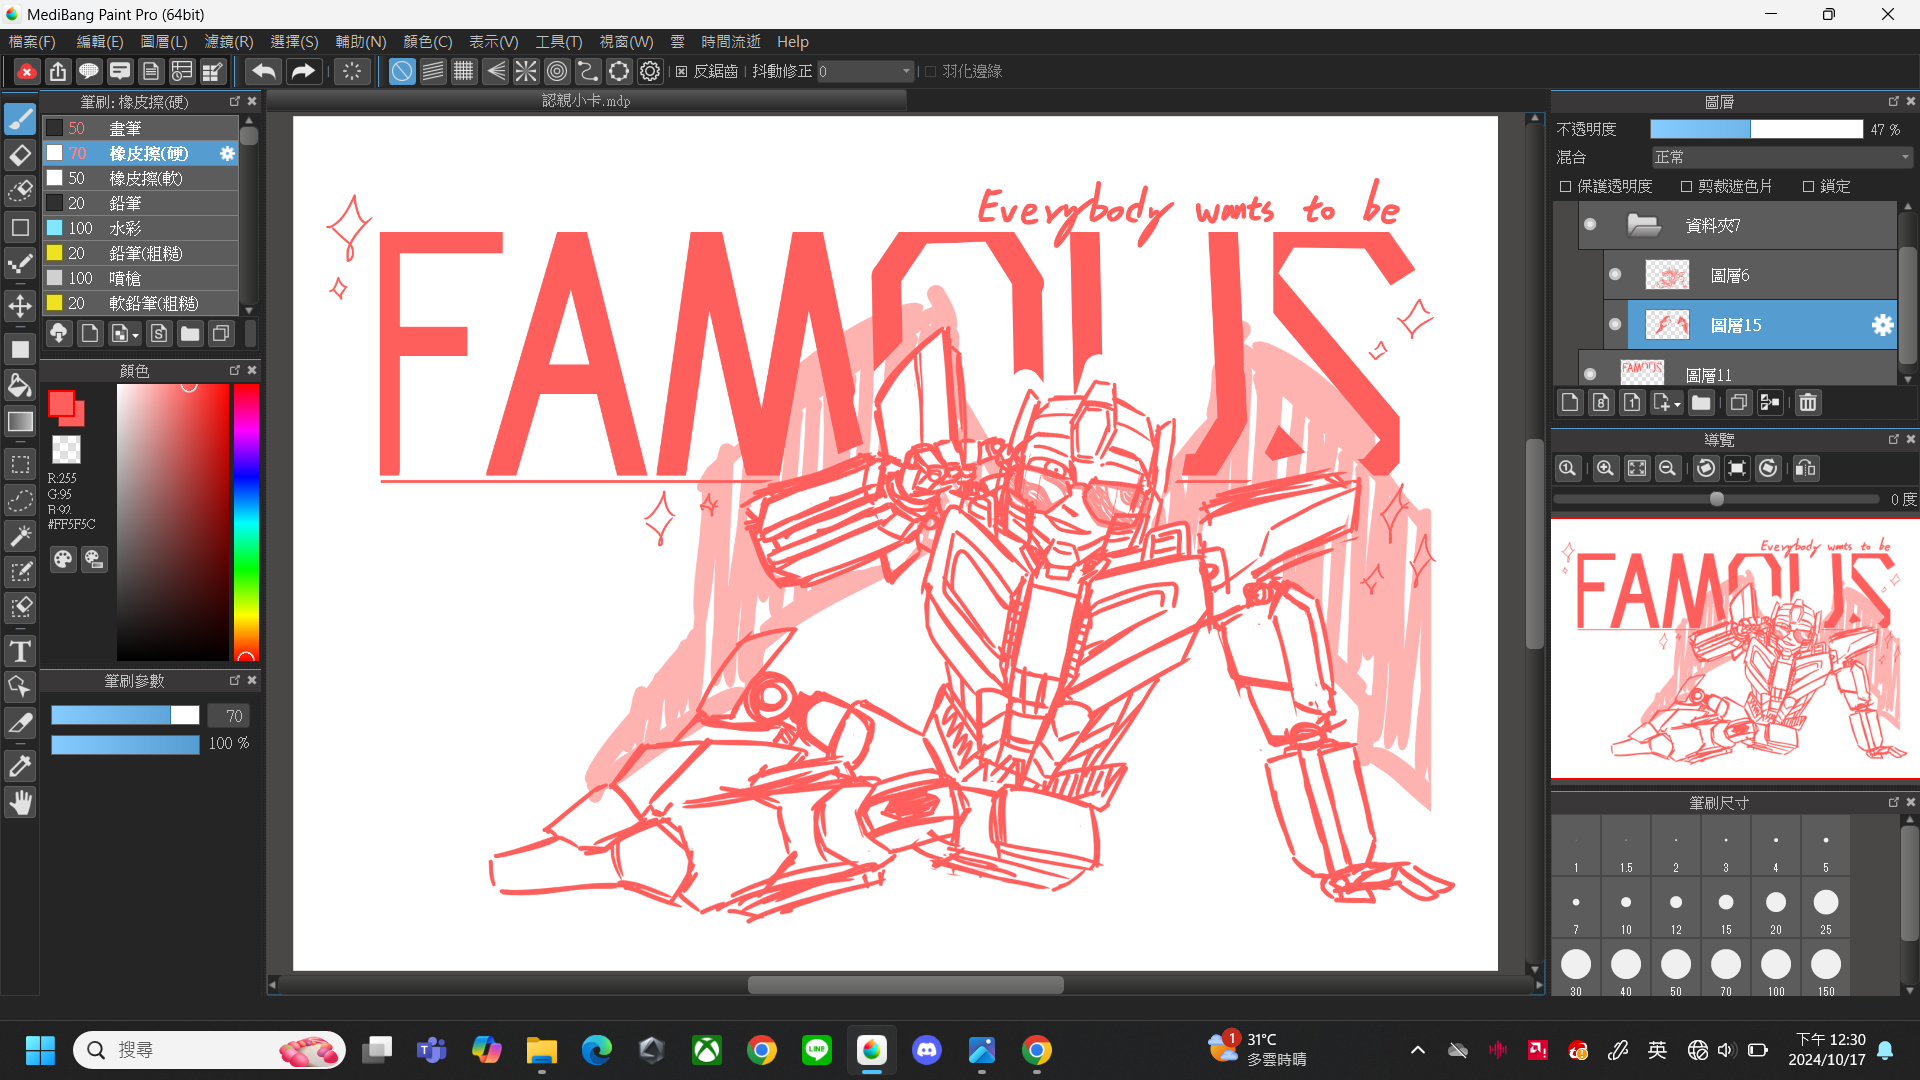Click the add folder icon in layer panel
Screen dimensions: 1920x1080
[x=1701, y=403]
